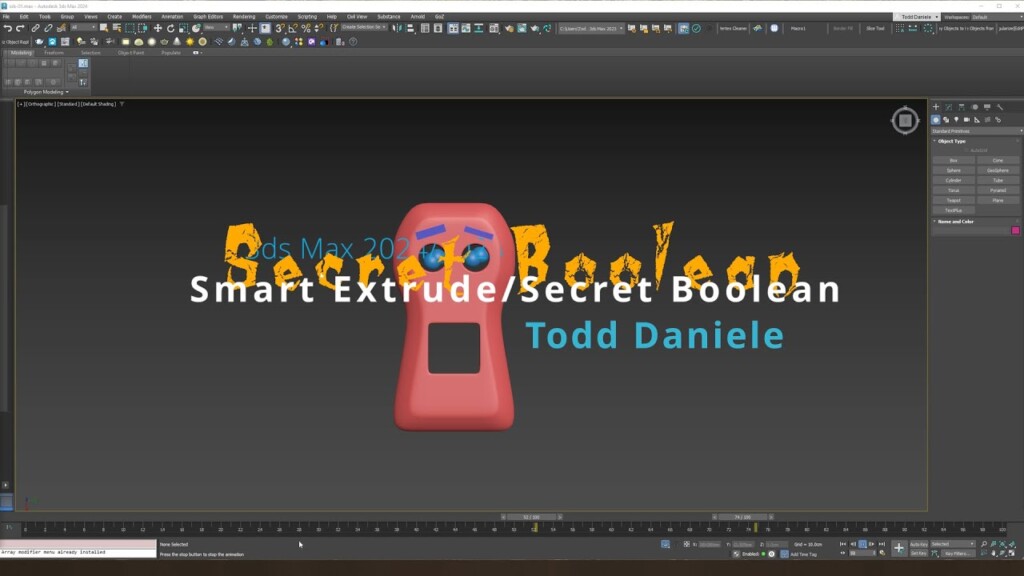
Task: Enable Auto Key animation mode
Action: pyautogui.click(x=919, y=544)
